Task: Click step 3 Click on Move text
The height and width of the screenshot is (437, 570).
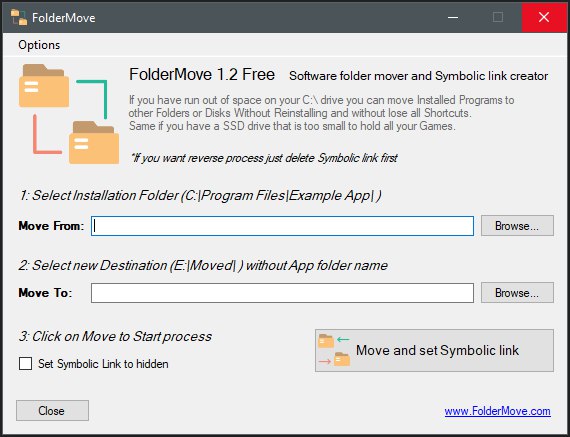Action: coord(115,336)
